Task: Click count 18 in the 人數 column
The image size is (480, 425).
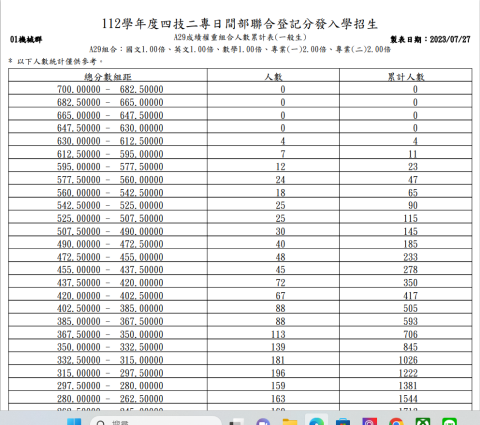Action: click(280, 193)
